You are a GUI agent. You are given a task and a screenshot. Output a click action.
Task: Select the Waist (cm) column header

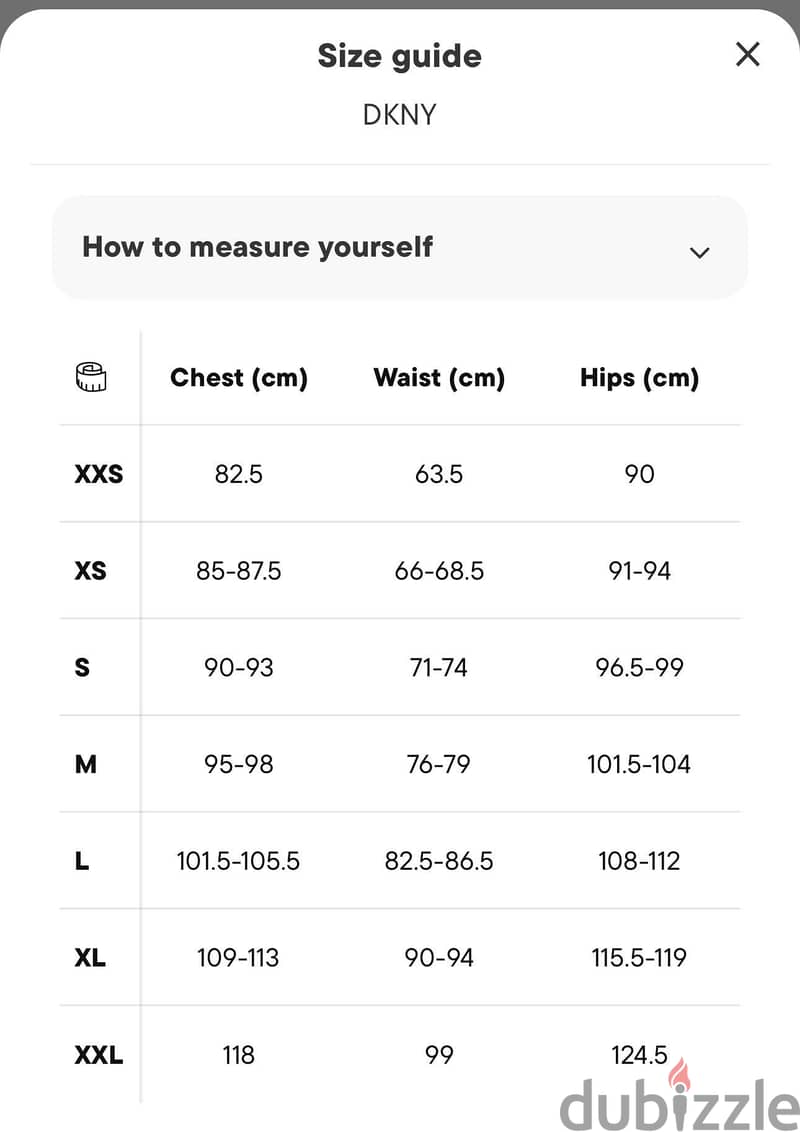(439, 378)
